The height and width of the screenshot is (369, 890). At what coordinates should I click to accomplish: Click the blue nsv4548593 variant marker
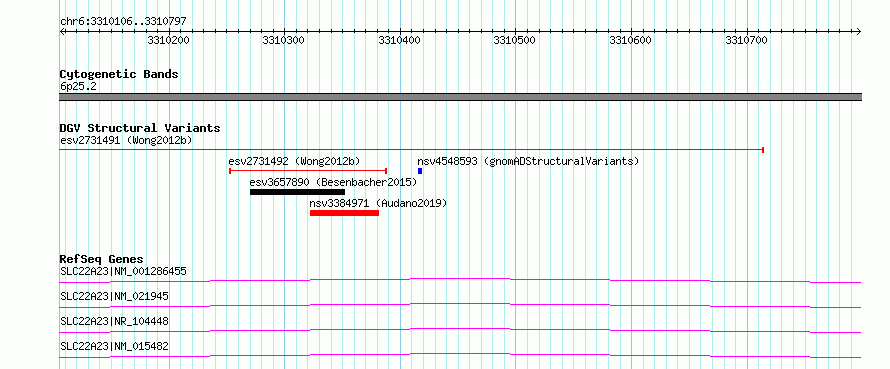(420, 171)
